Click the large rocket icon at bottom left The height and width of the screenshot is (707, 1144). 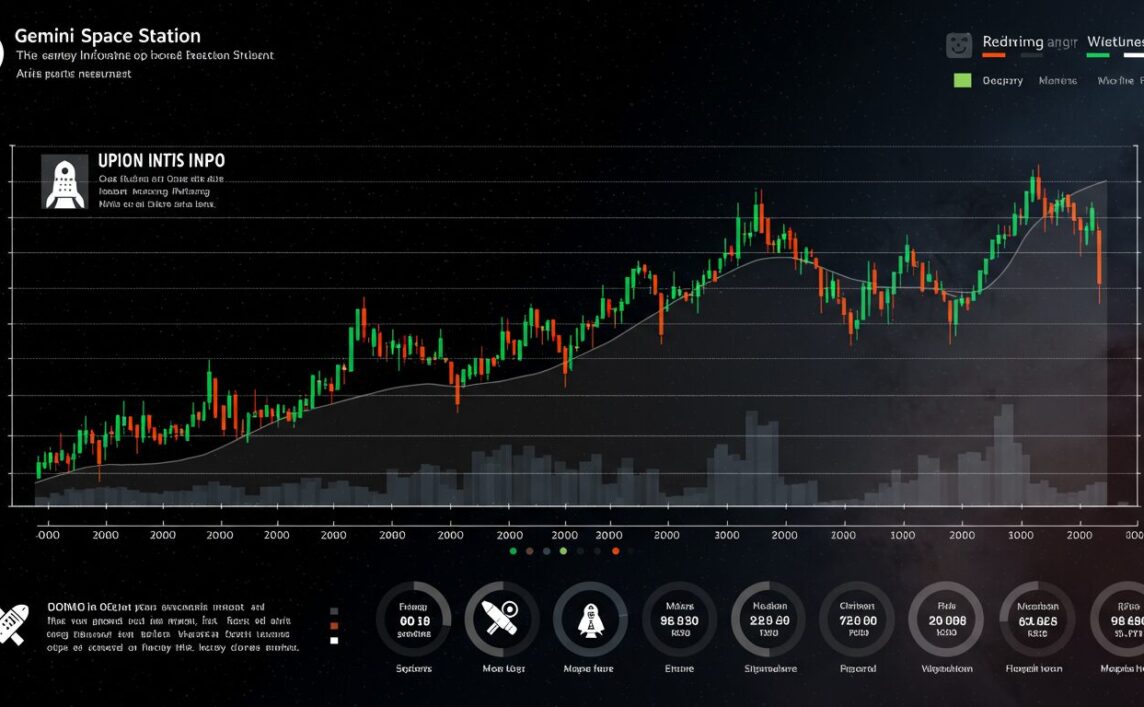(x=13, y=624)
